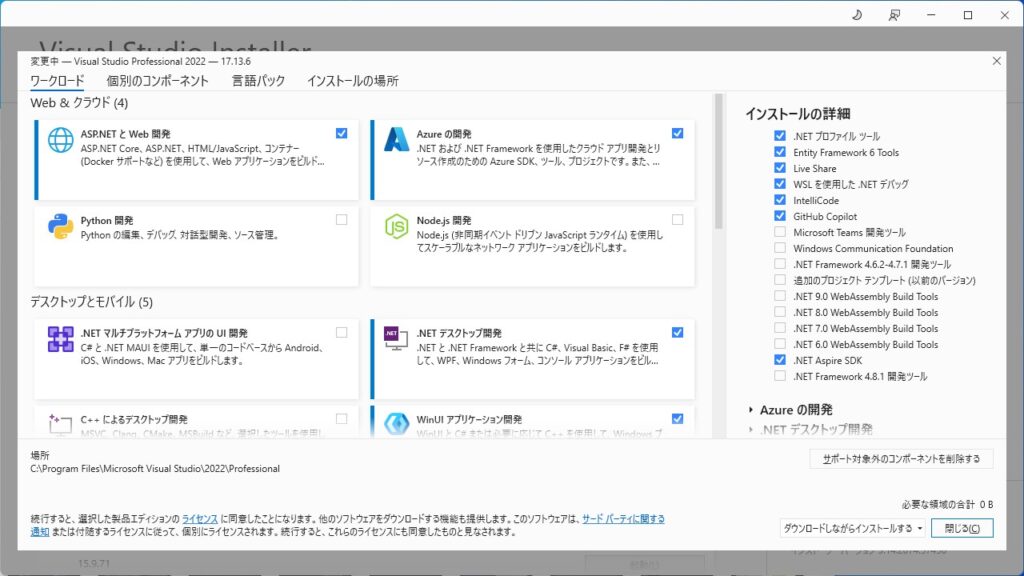Check .NET 7.0 WebAssembly Build Tools
Screen dimensions: 1024x576
coord(780,328)
